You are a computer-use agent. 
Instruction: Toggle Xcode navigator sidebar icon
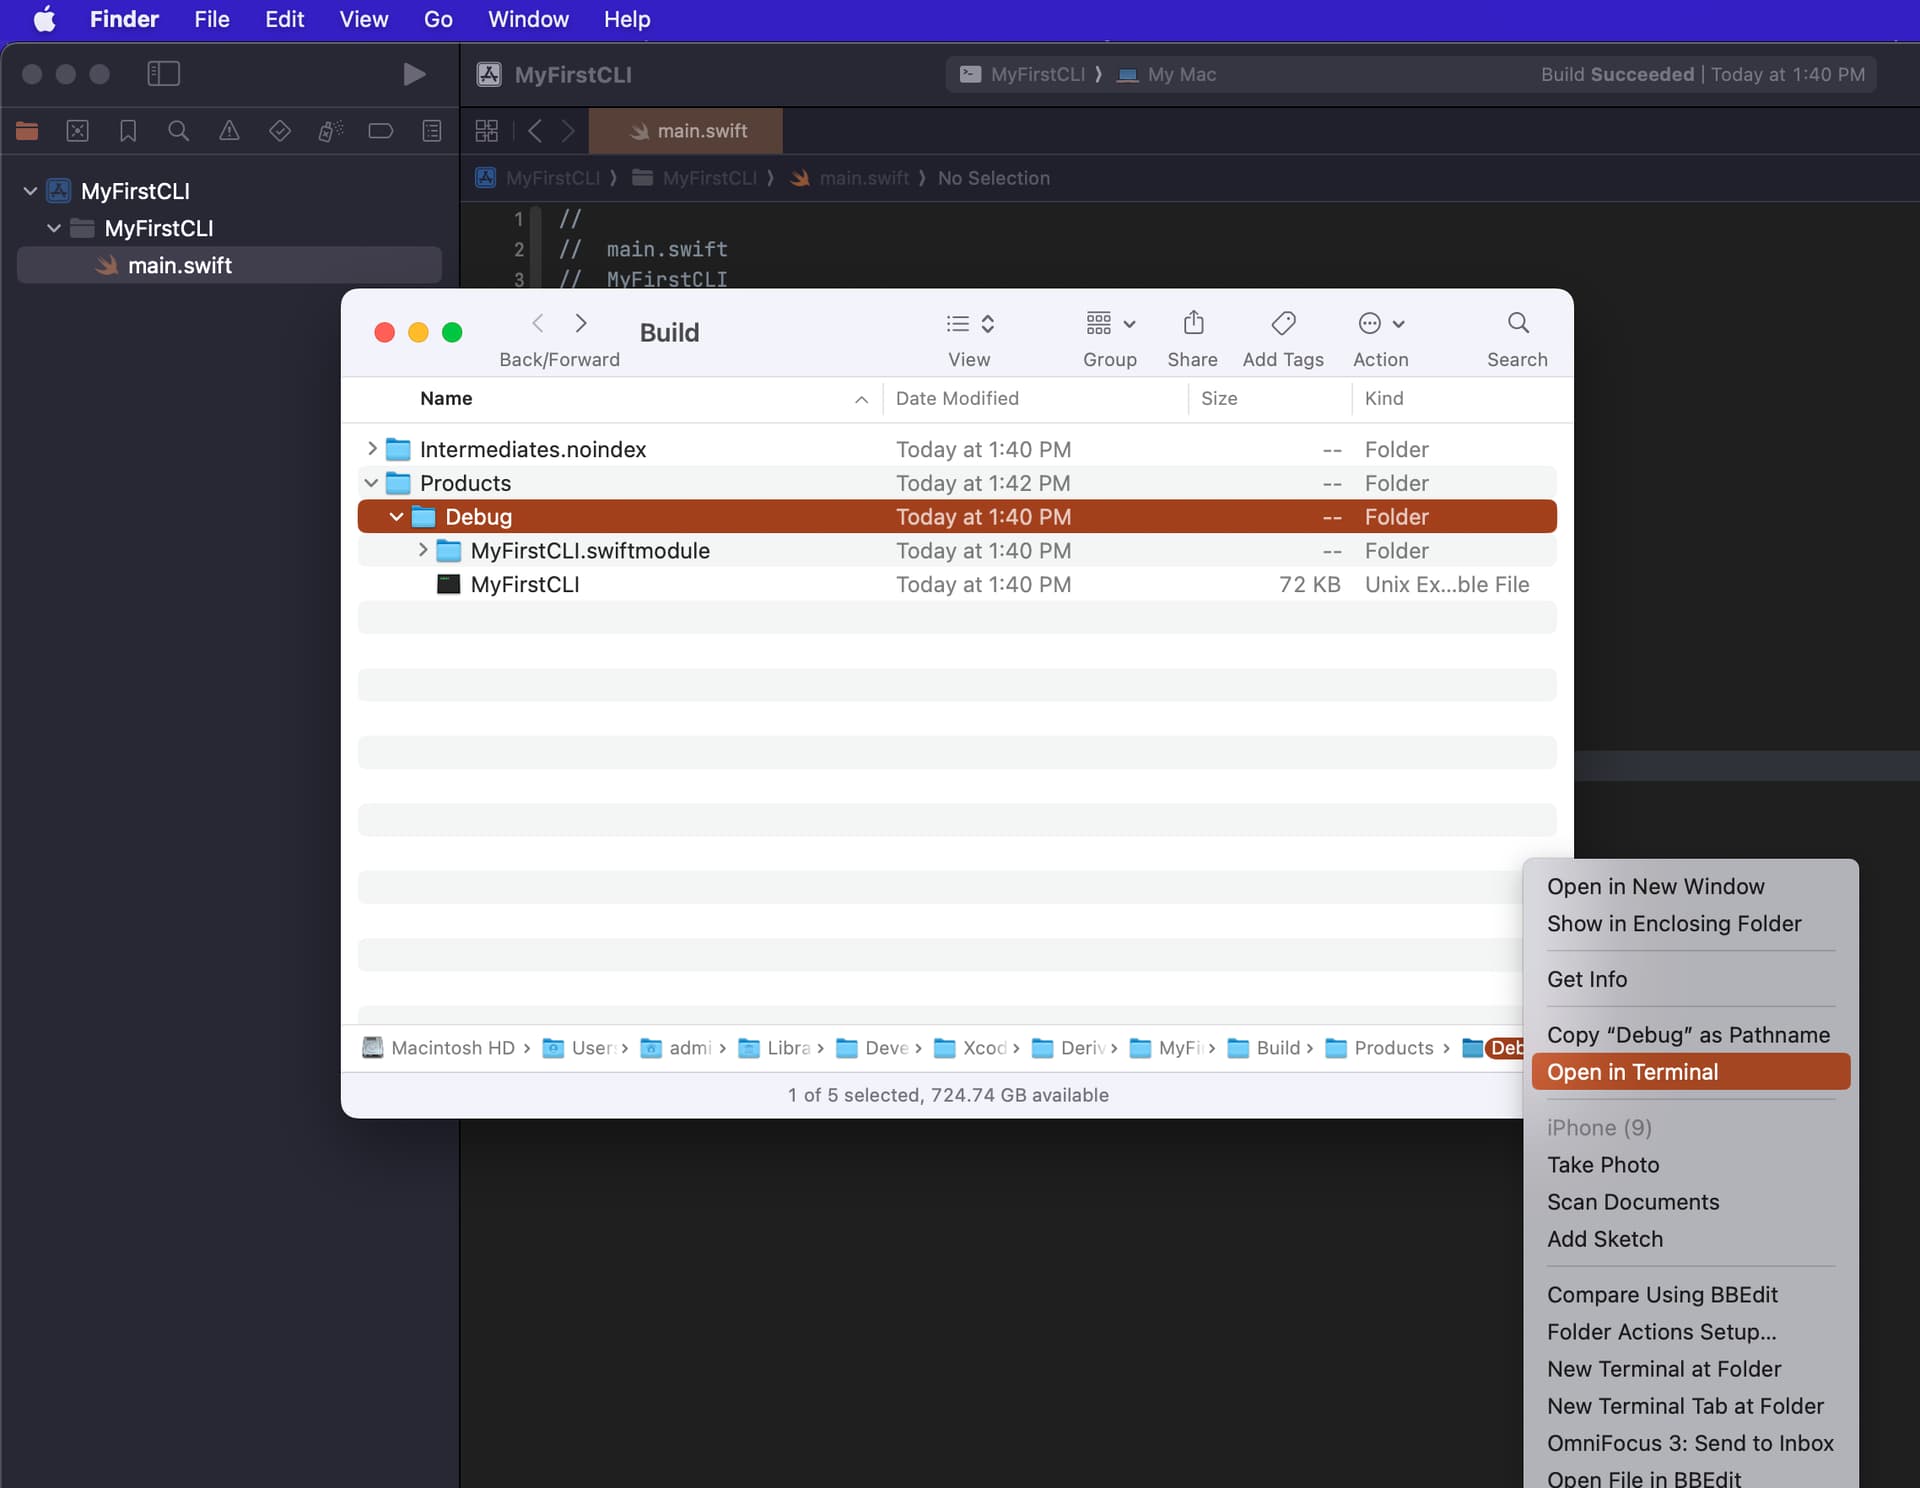pos(163,73)
